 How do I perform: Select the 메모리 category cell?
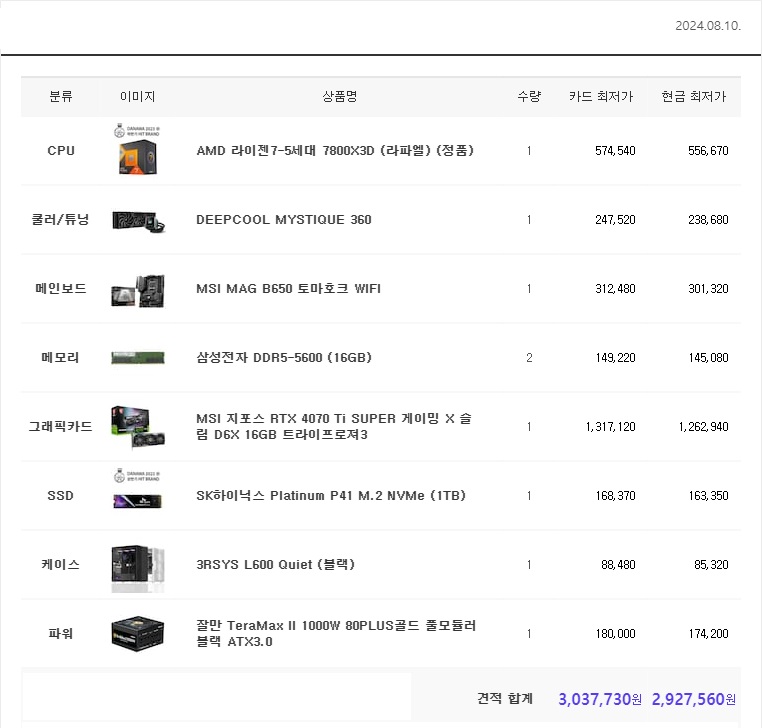[x=61, y=358]
